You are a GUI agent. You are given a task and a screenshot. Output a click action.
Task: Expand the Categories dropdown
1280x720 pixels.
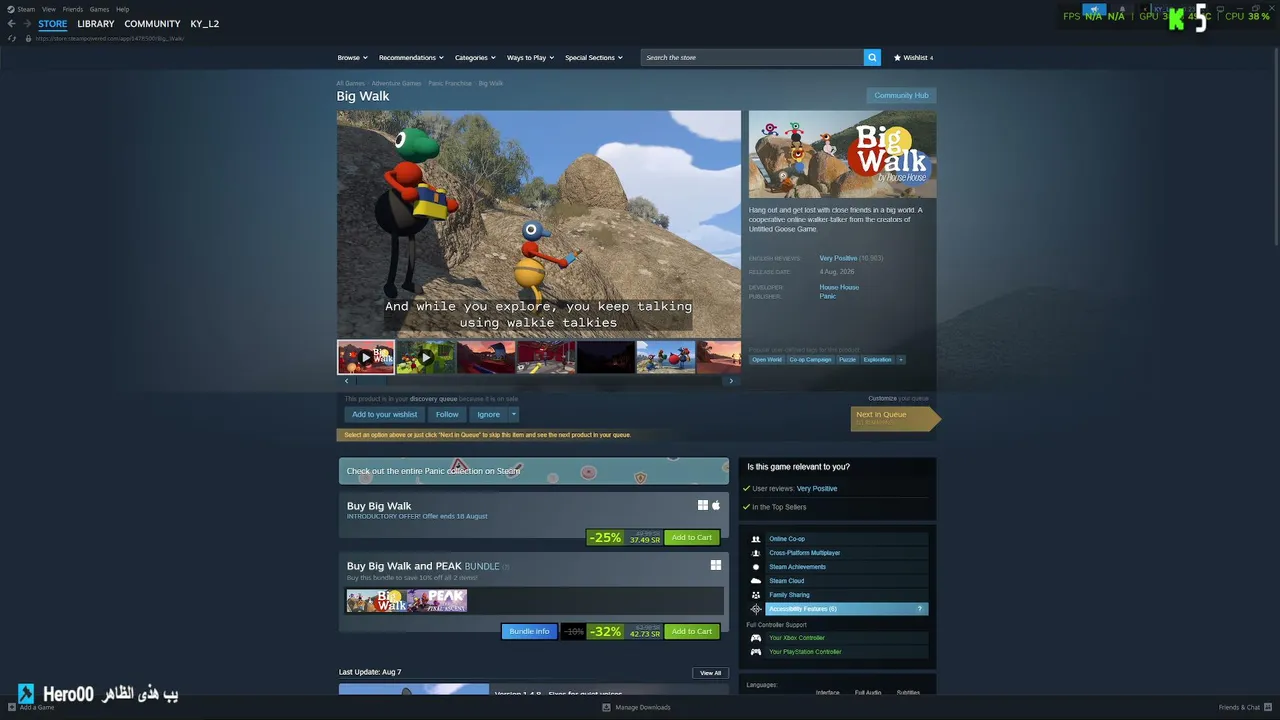tap(475, 58)
